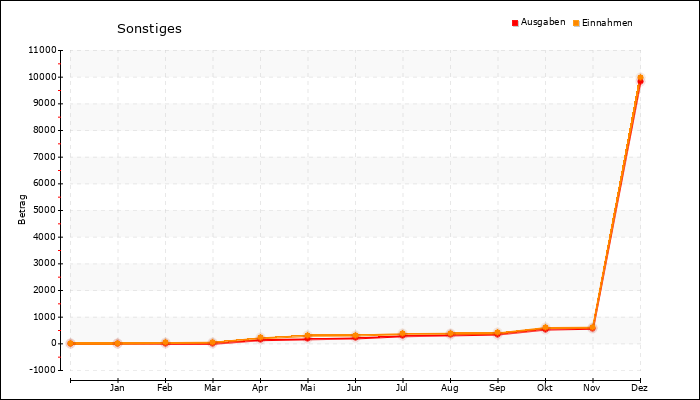700x400 pixels.
Task: Click the Feb x-axis label
Action: [x=165, y=387]
